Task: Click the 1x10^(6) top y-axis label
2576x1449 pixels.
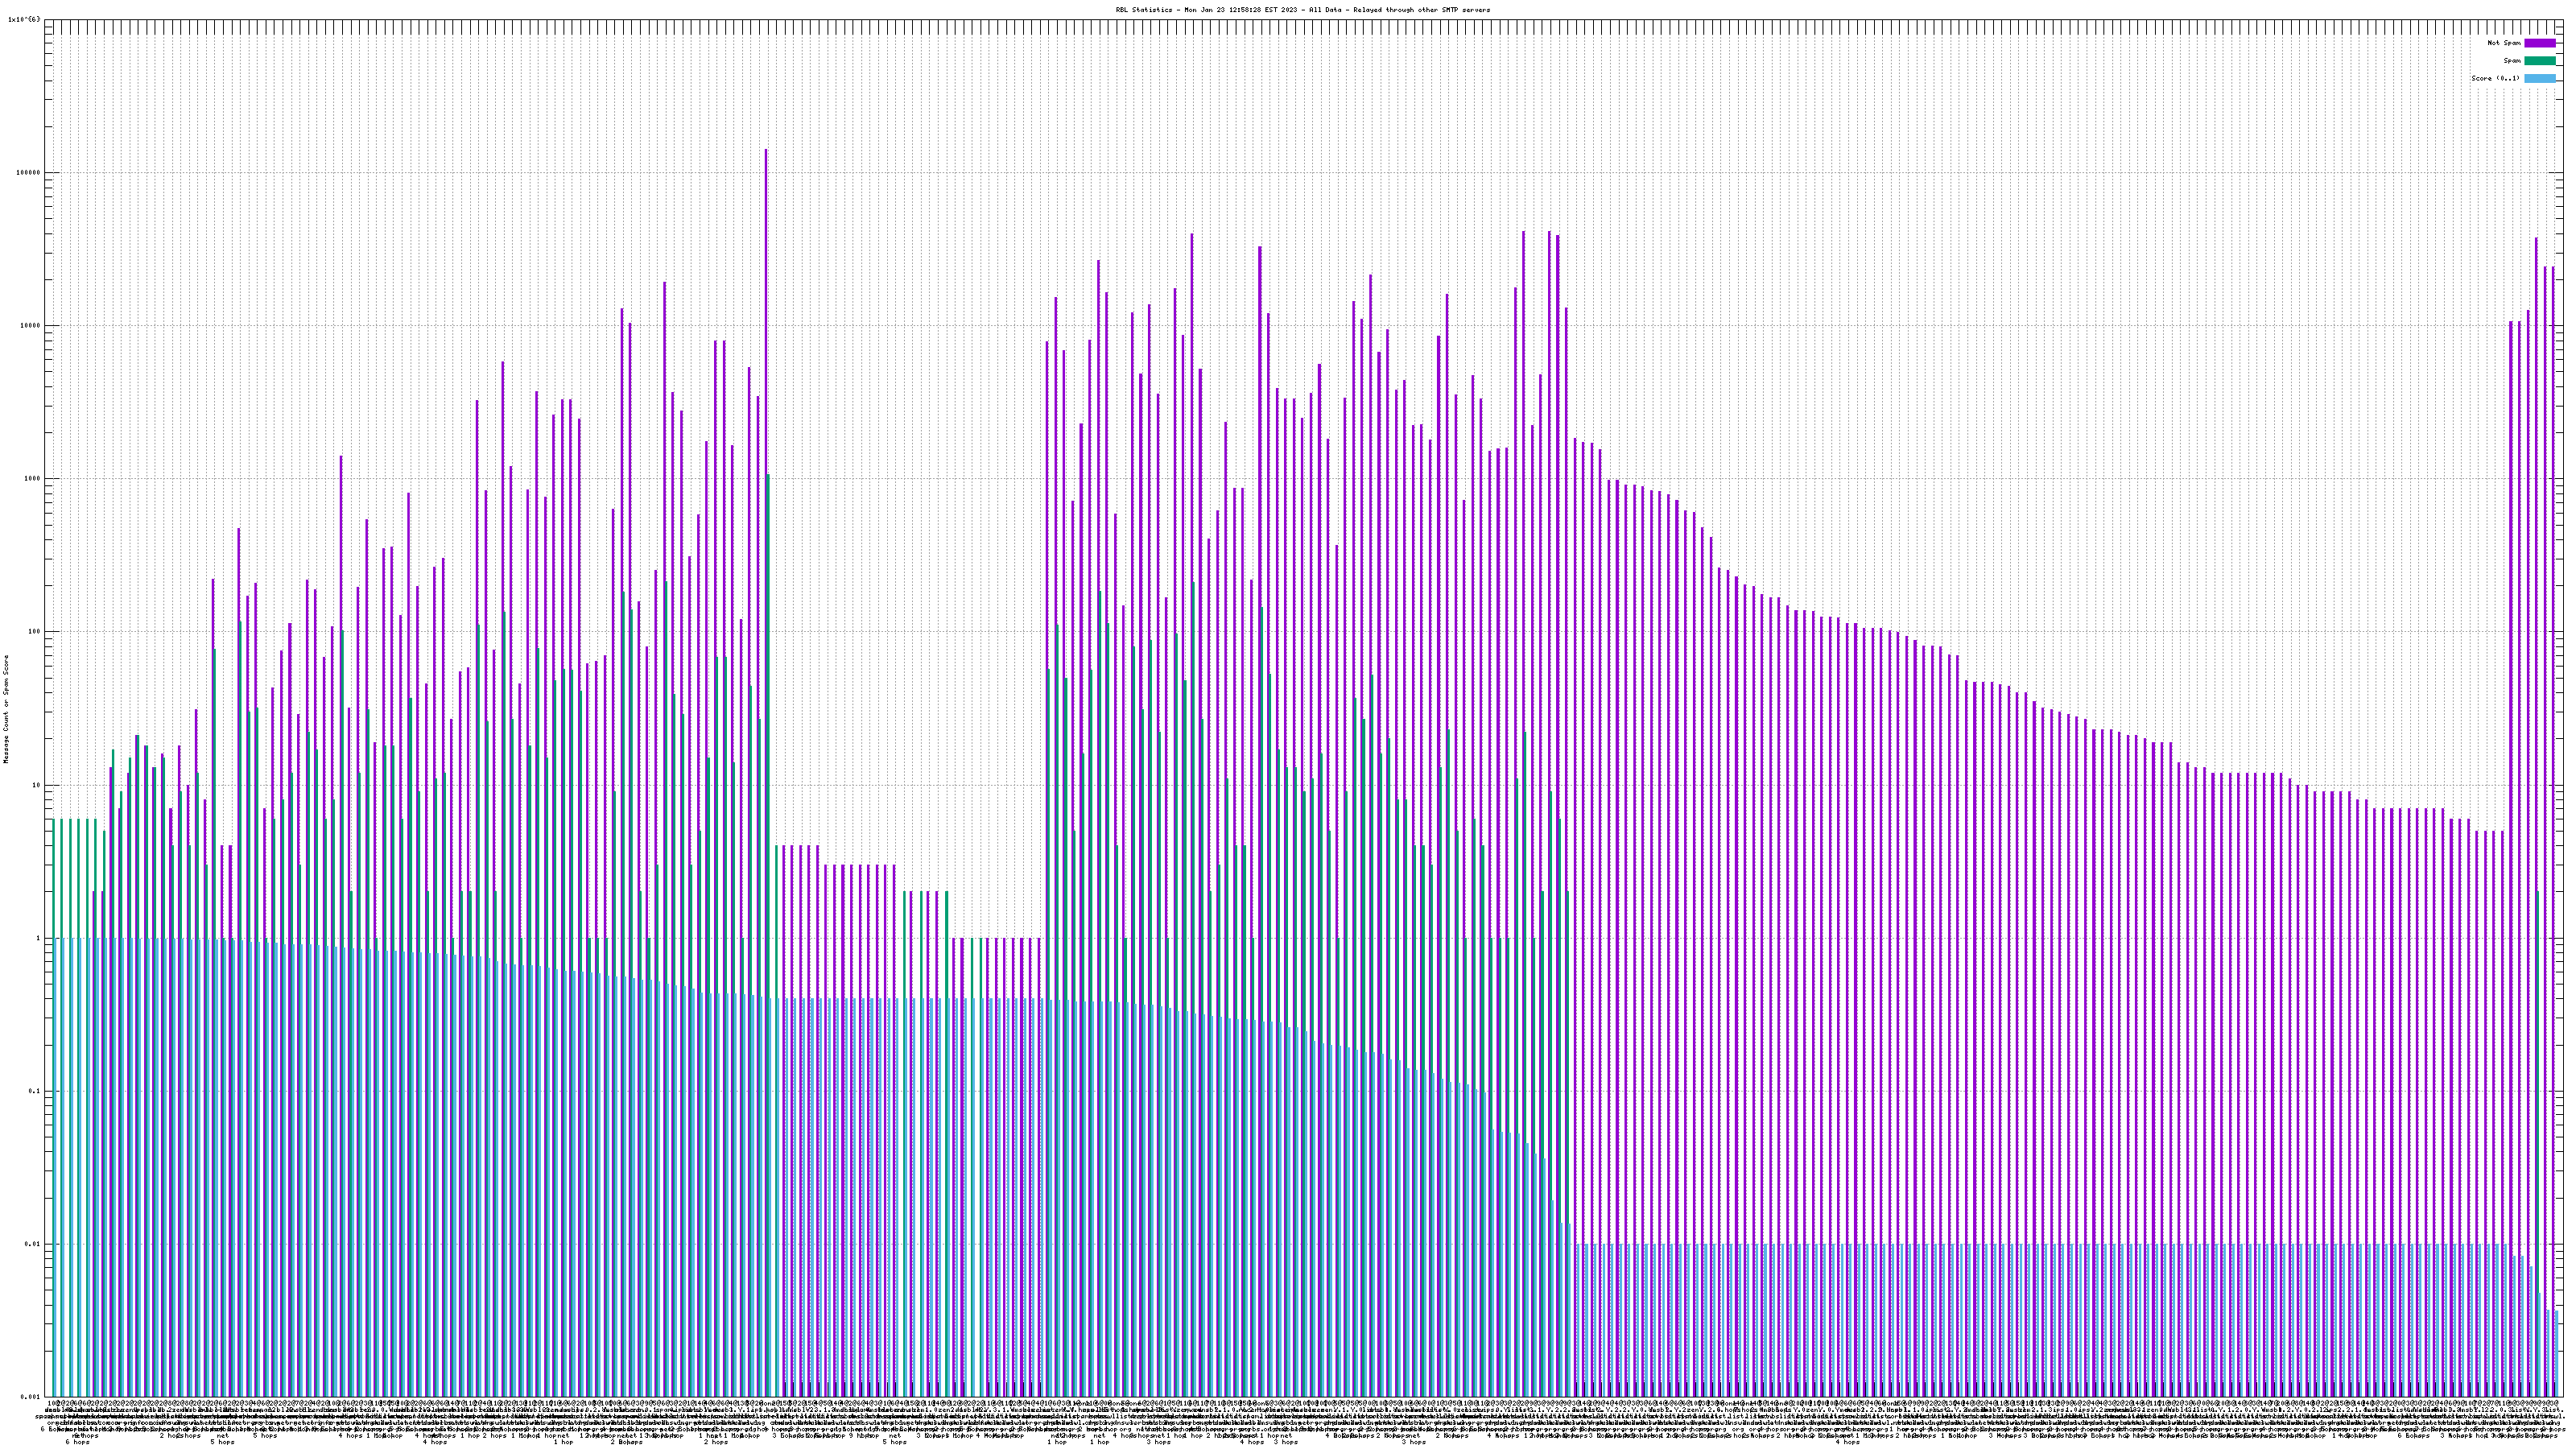Action: click(24, 19)
